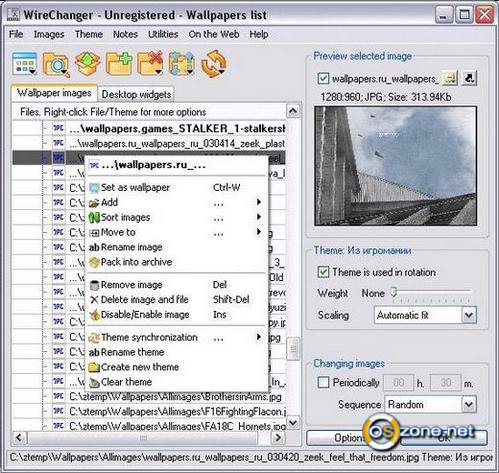This screenshot has height=473, width=499.
Task: Click the green Sort images icon
Action: click(x=94, y=218)
